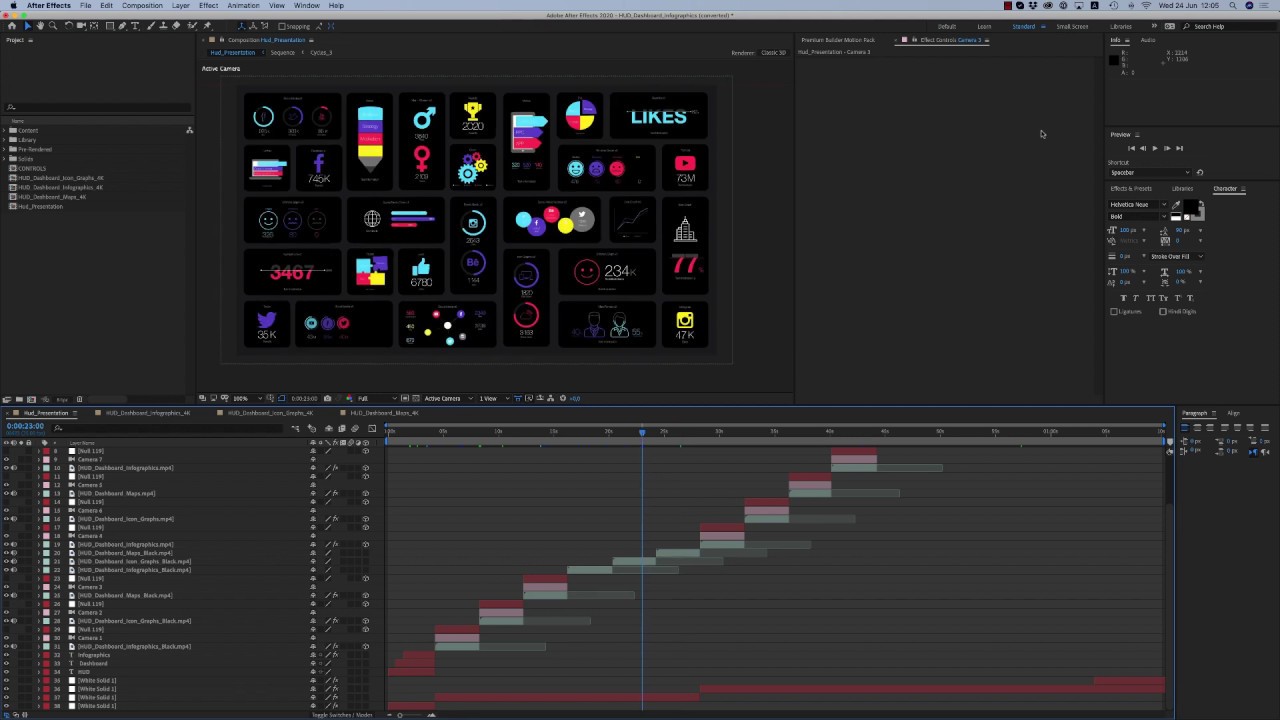Image resolution: width=1280 pixels, height=720 pixels.
Task: Select the Clone Stamp tool
Action: point(164,26)
